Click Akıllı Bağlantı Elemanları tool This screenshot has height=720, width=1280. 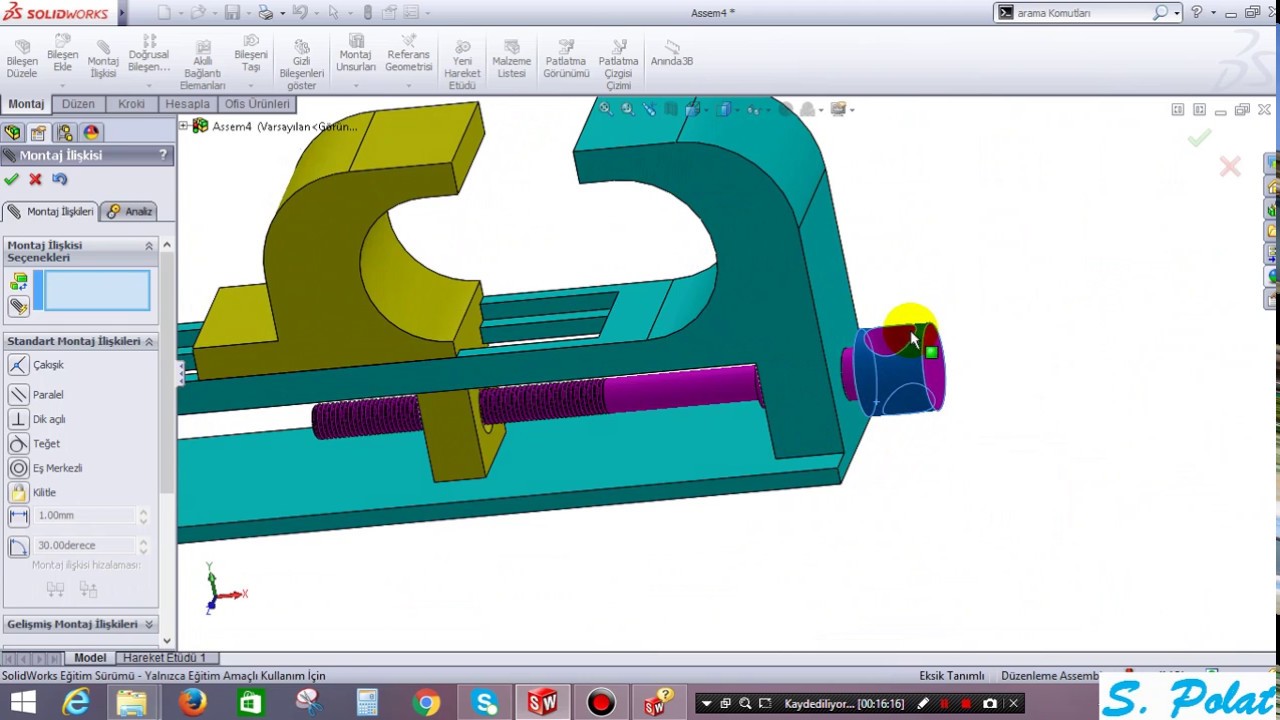point(202,66)
